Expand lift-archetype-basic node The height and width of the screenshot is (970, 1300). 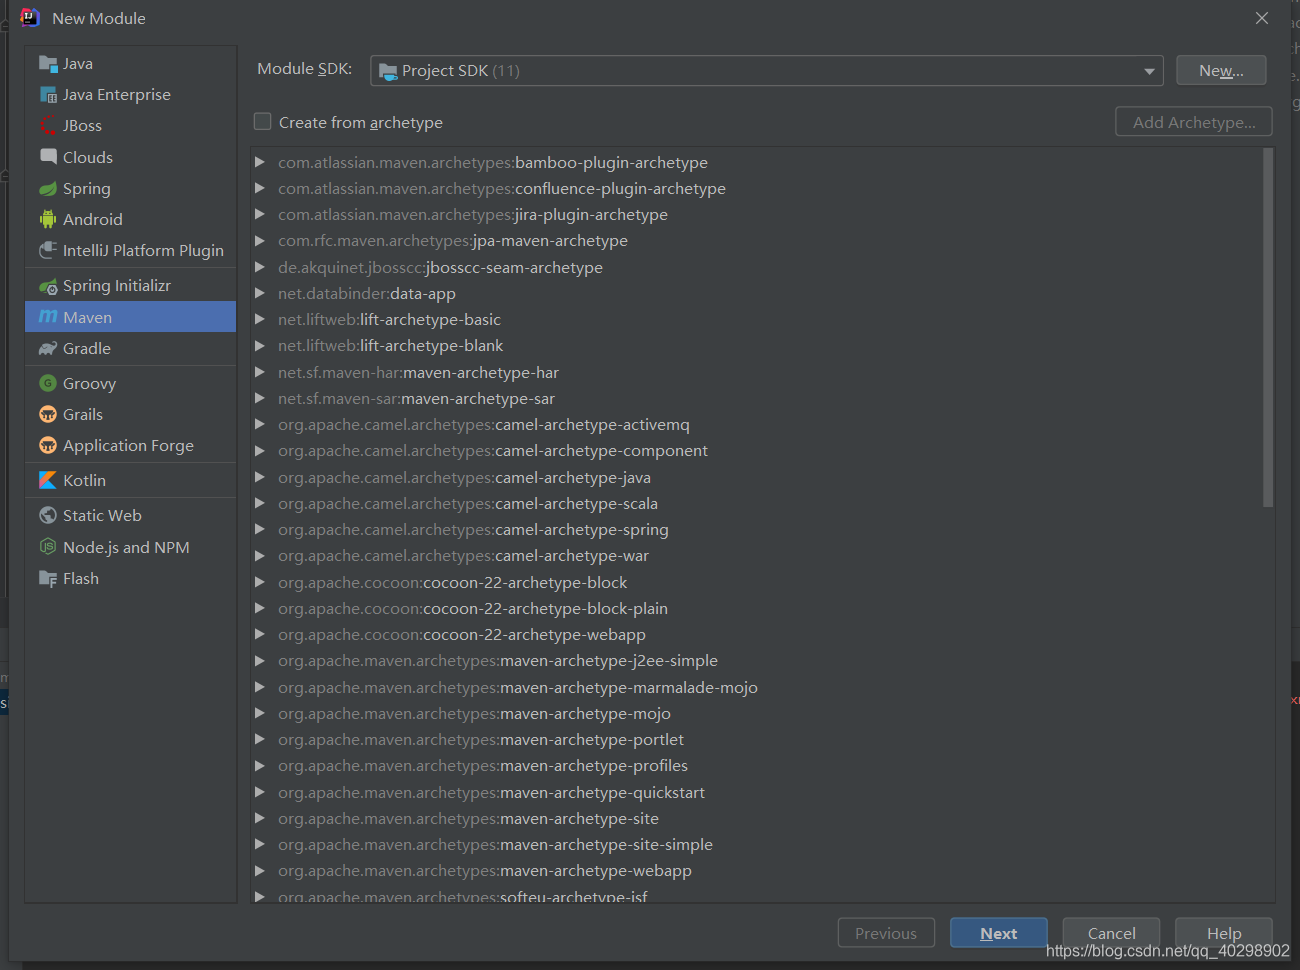coord(260,319)
